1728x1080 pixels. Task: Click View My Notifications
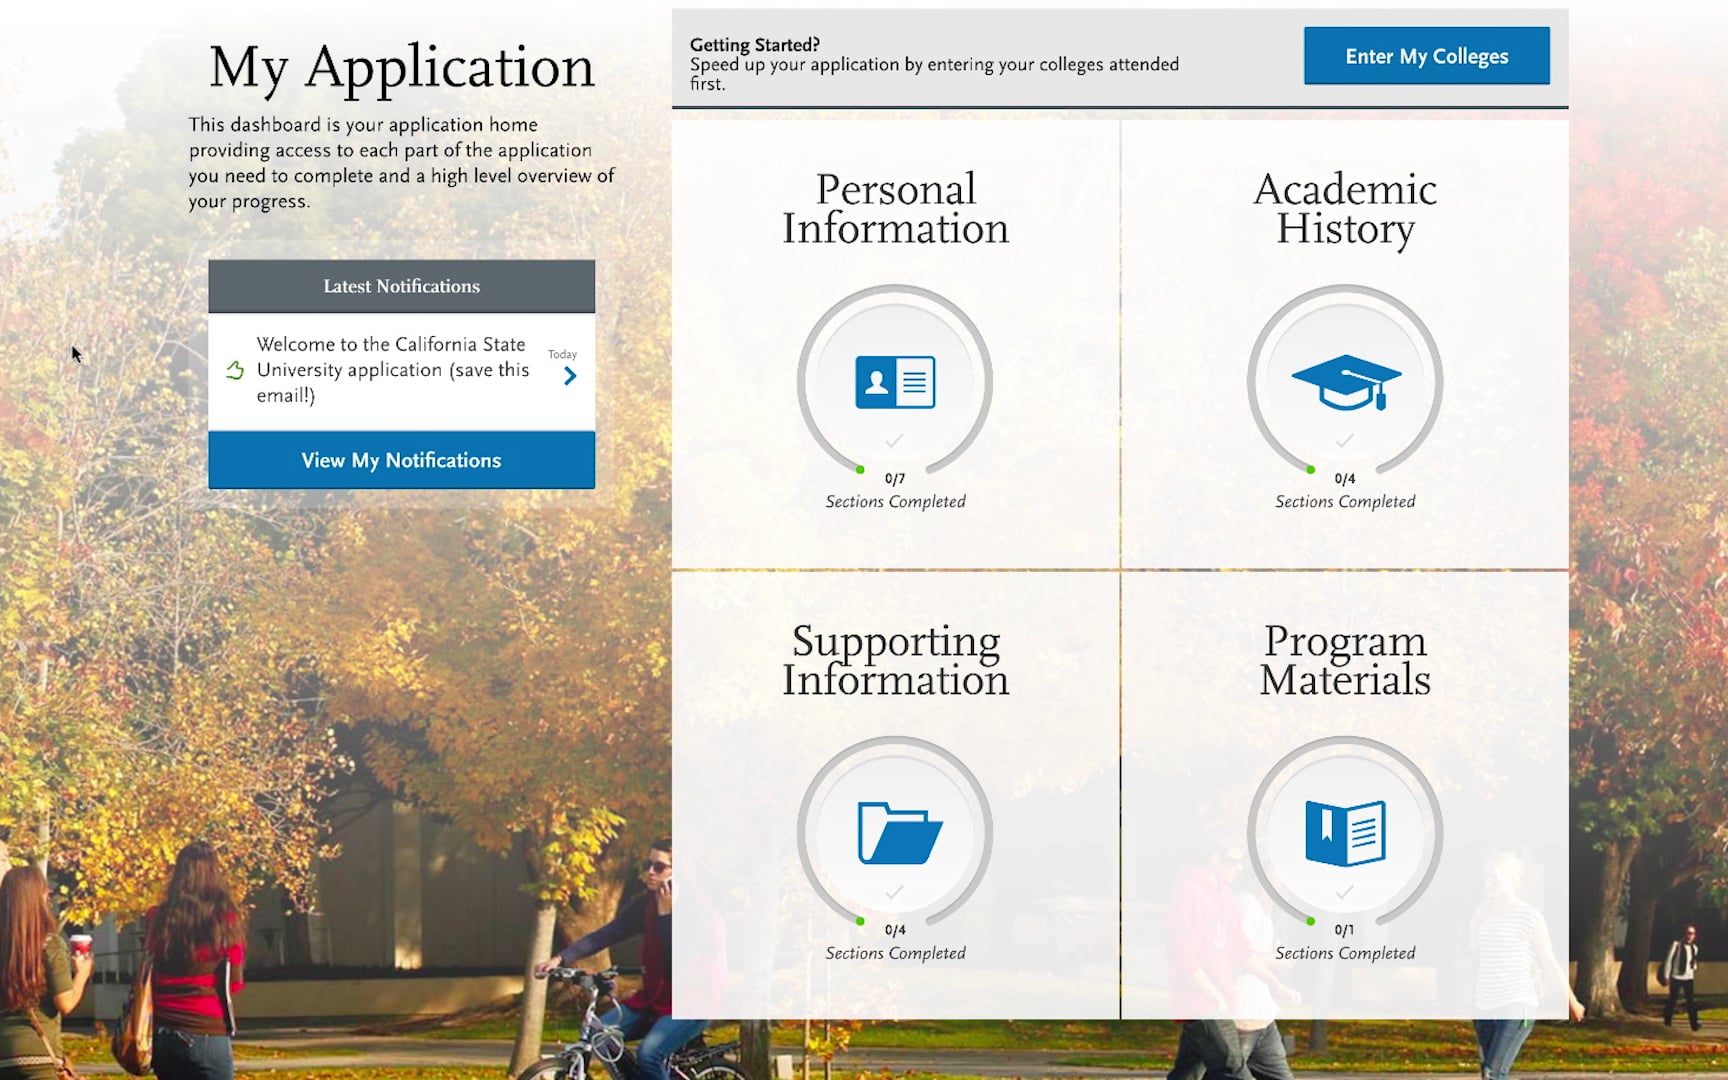pos(401,460)
